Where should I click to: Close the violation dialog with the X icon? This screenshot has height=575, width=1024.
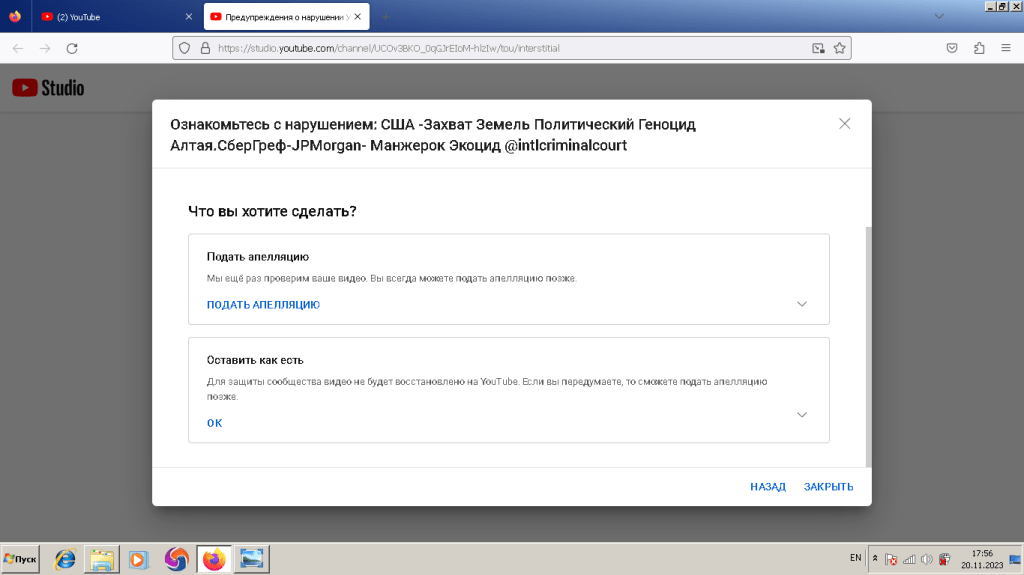coord(844,124)
